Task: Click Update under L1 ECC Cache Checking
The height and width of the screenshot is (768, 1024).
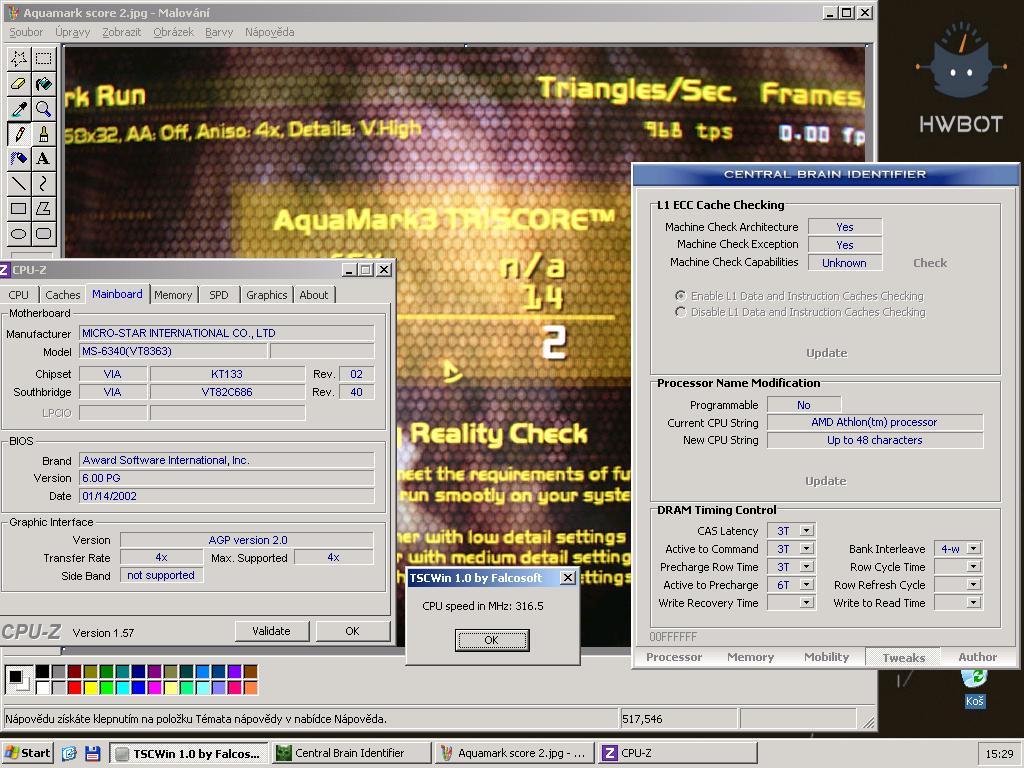Action: point(826,353)
